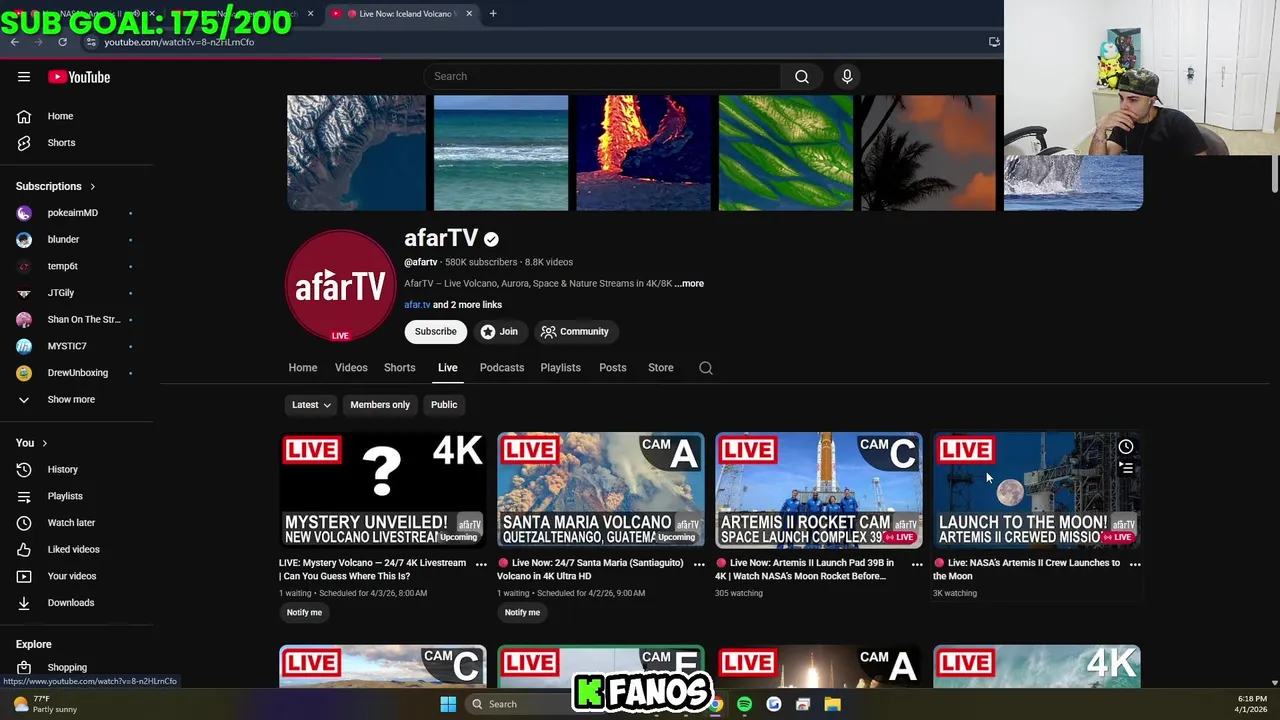Image resolution: width=1280 pixels, height=720 pixels.
Task: Select the Live tab
Action: coord(448,368)
